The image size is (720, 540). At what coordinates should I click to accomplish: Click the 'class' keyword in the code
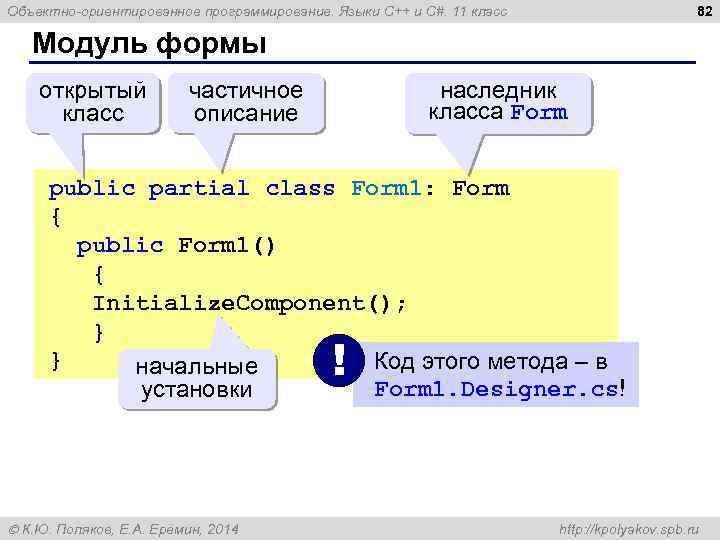pyautogui.click(x=300, y=189)
